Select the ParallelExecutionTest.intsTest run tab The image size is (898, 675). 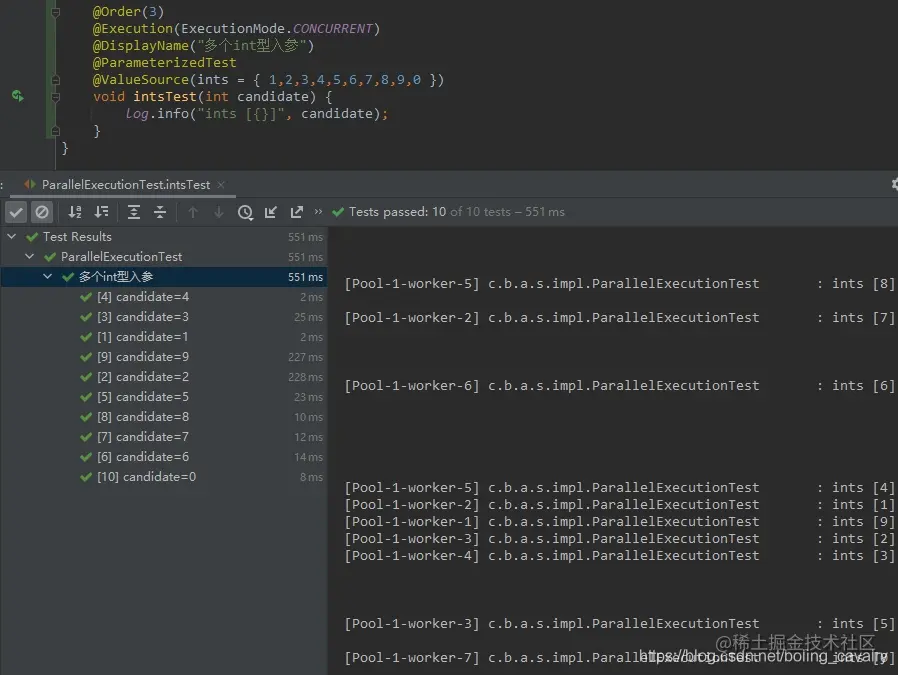click(x=125, y=185)
